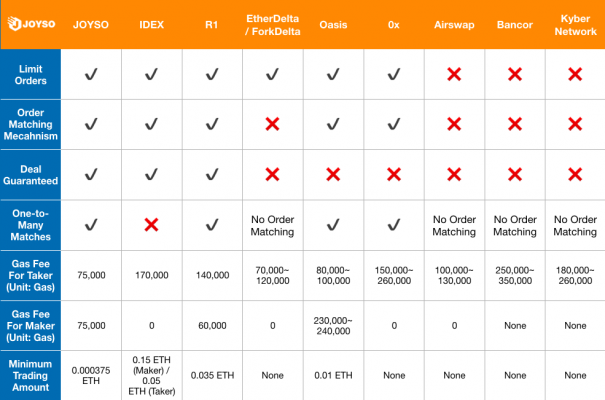Screen dimensions: 605x400
Task: Click the IDEX minimum trading amount cell
Action: (152, 375)
